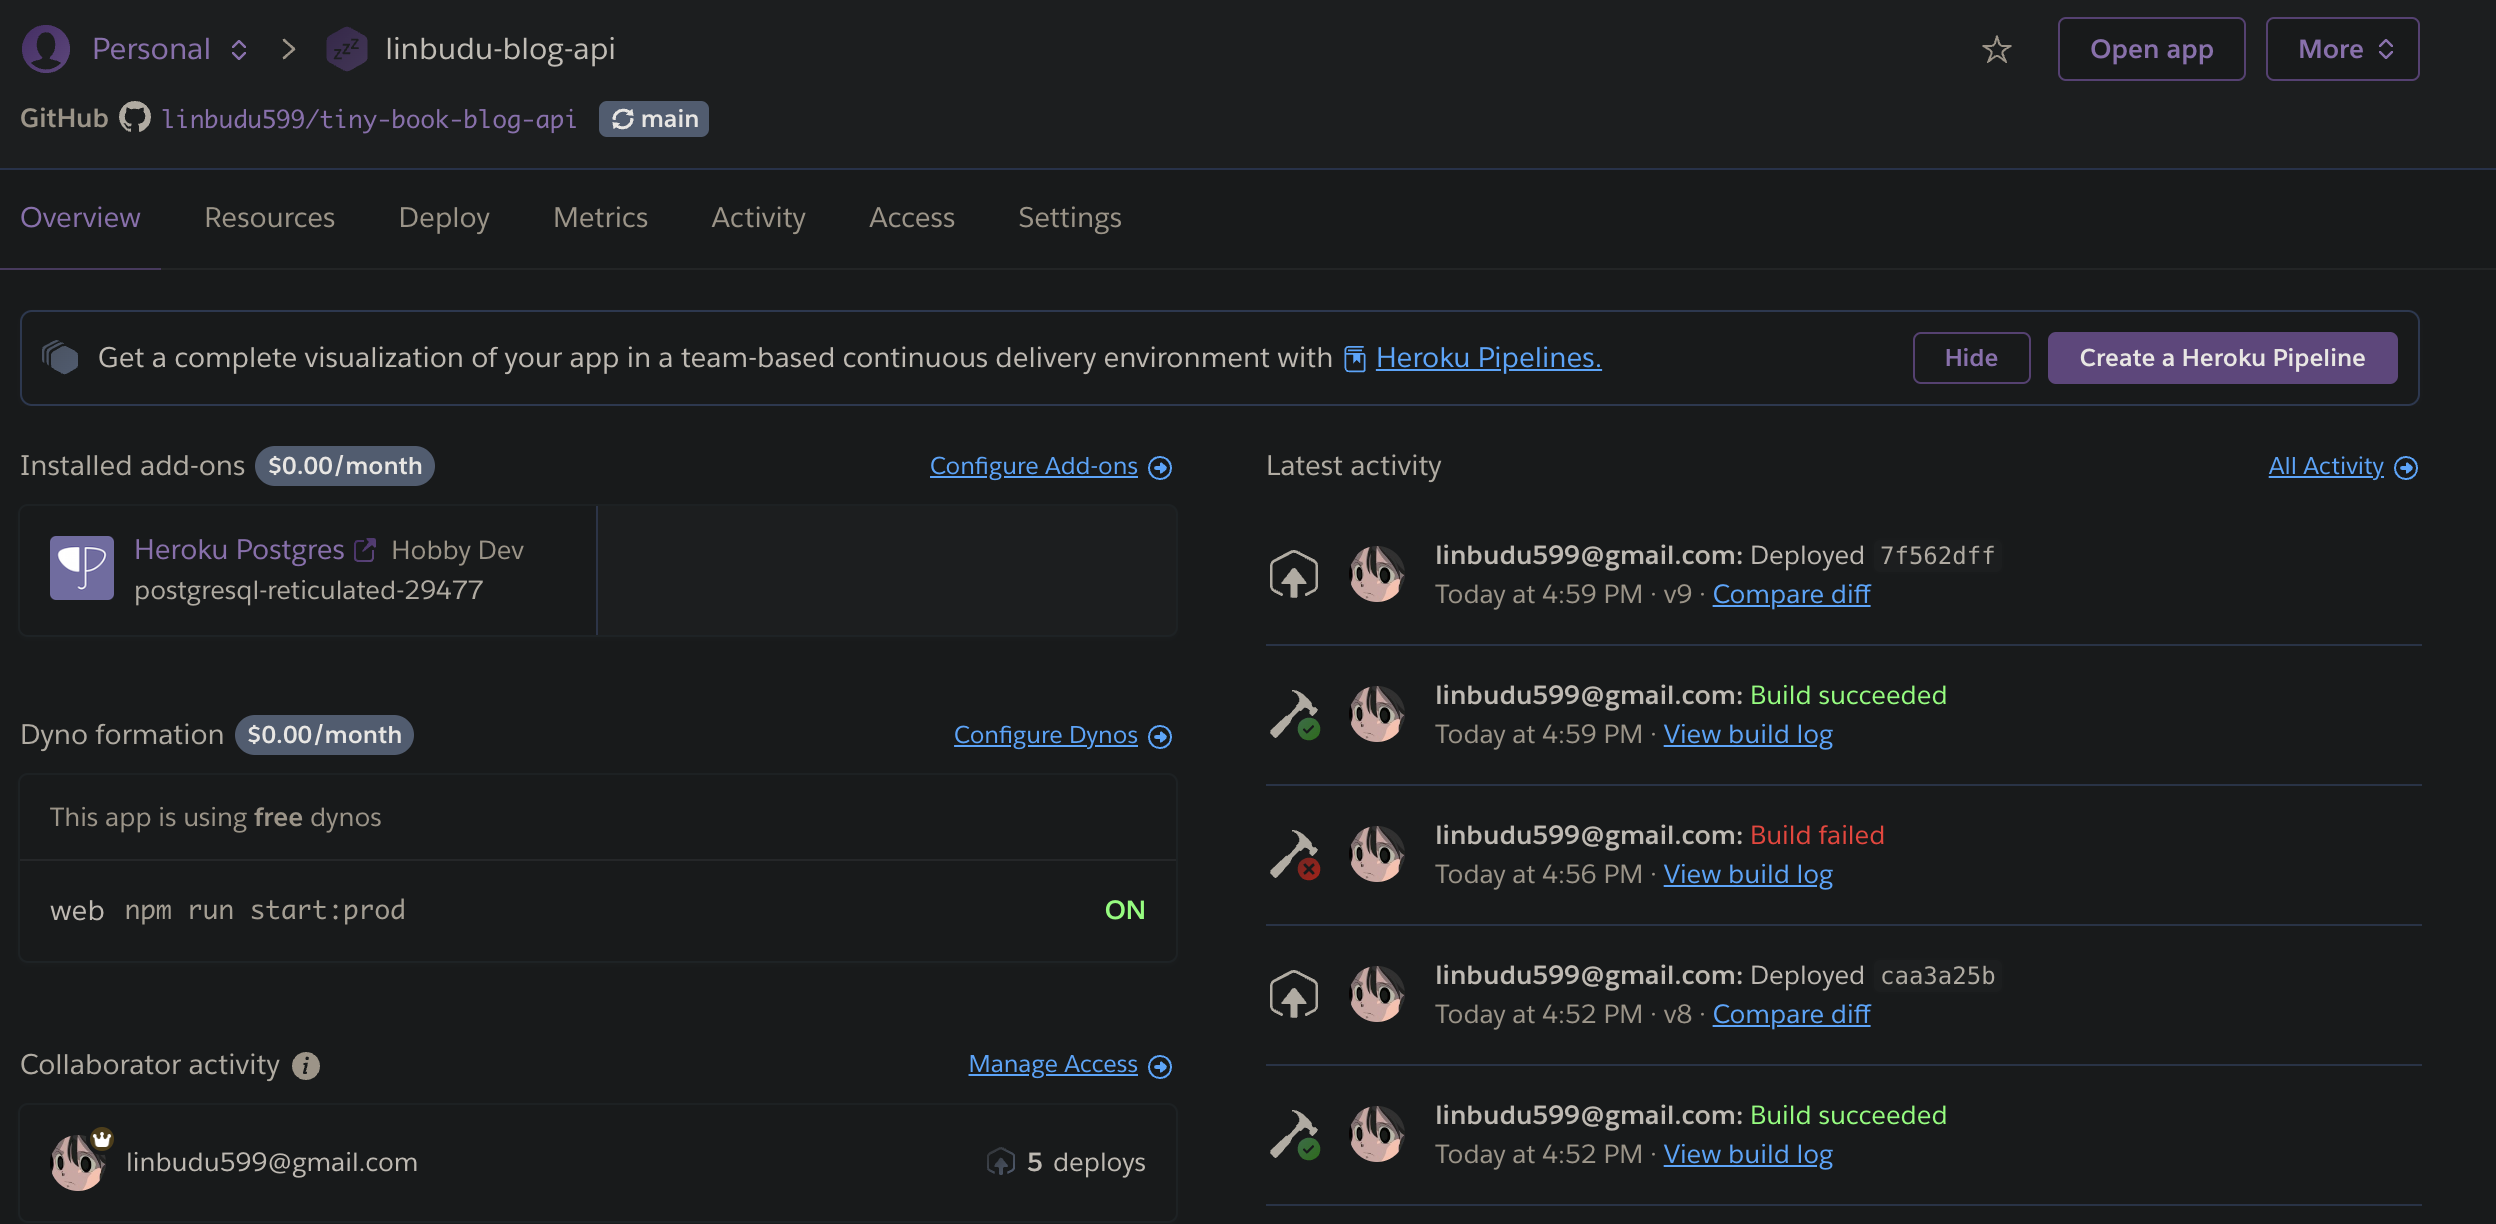This screenshot has width=2496, height=1224.
Task: Expand the Personal account switcher
Action: [239, 49]
